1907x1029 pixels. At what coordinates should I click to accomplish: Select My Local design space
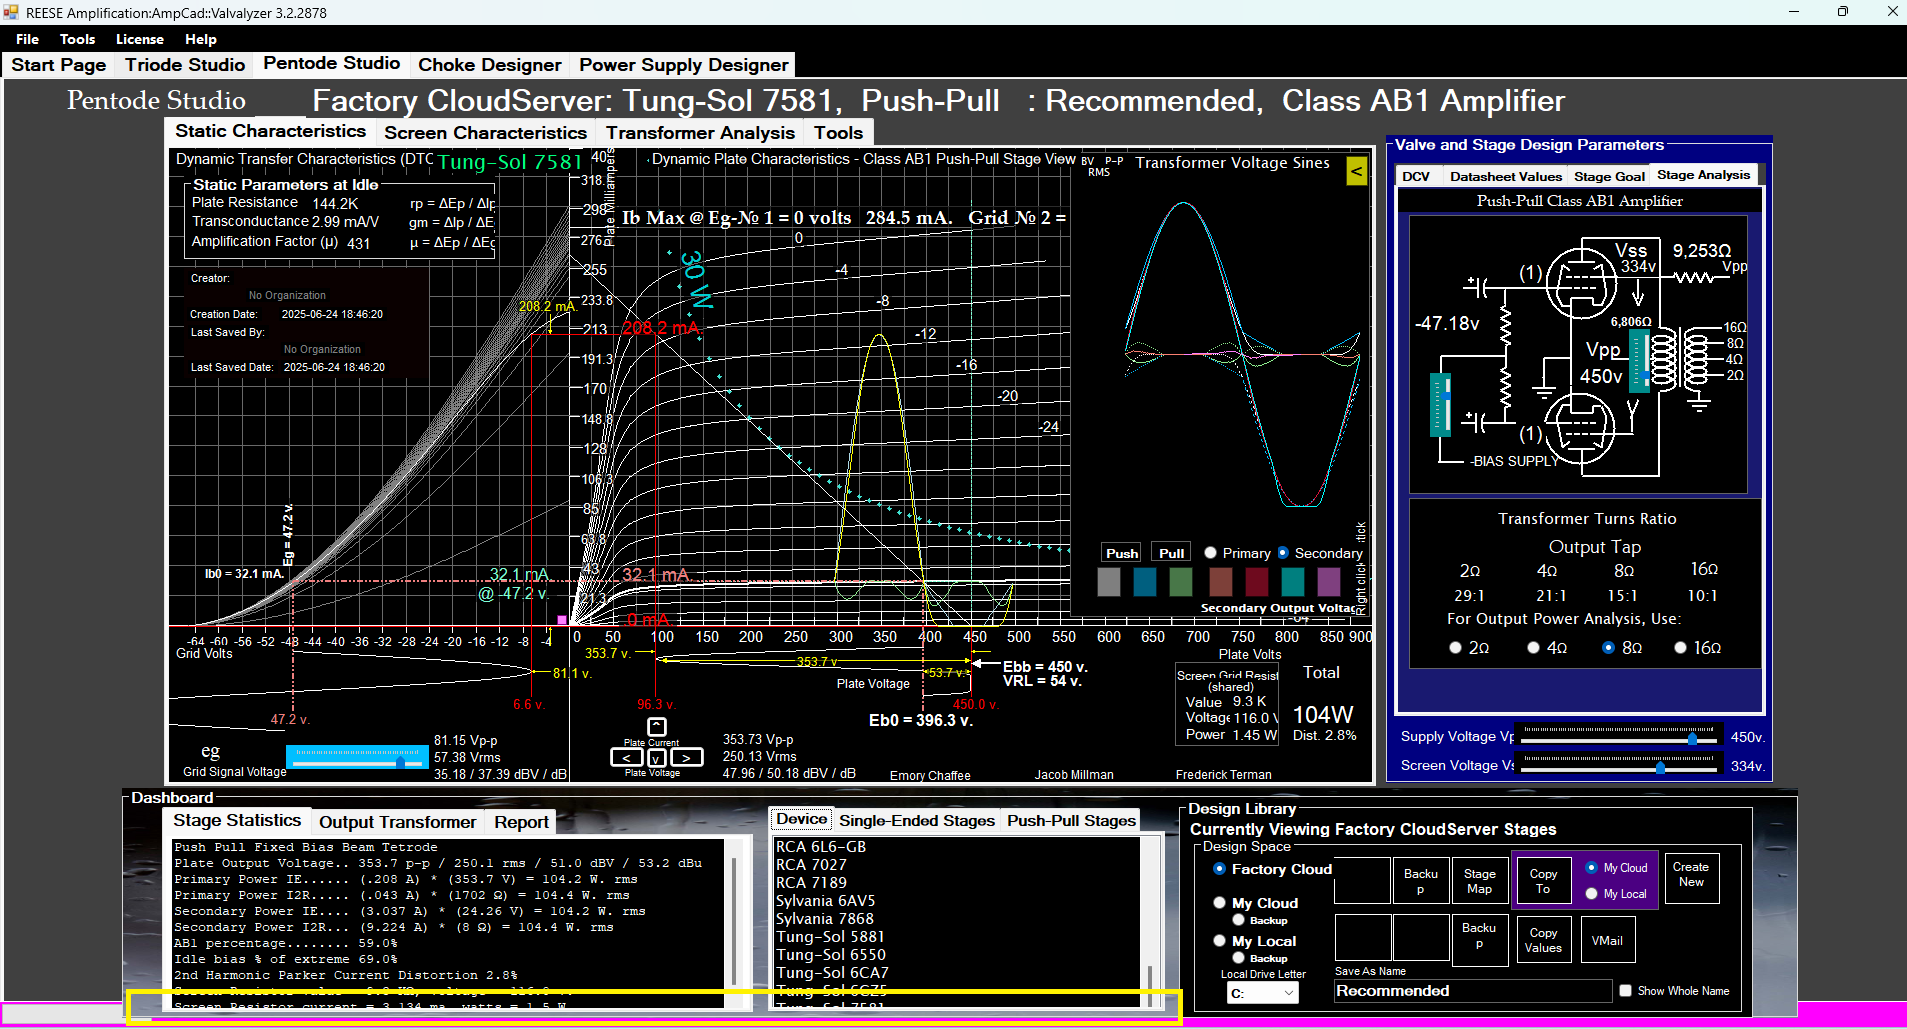1219,940
